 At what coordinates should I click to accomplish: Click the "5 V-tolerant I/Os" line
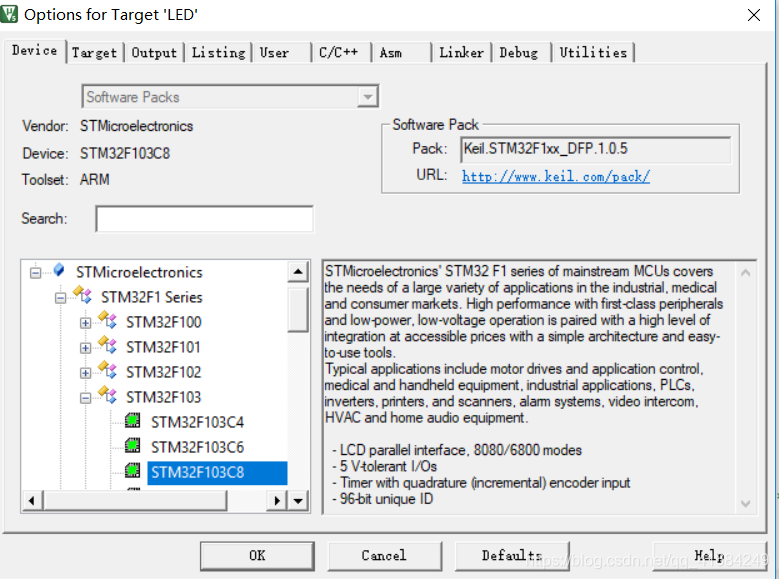(x=385, y=466)
